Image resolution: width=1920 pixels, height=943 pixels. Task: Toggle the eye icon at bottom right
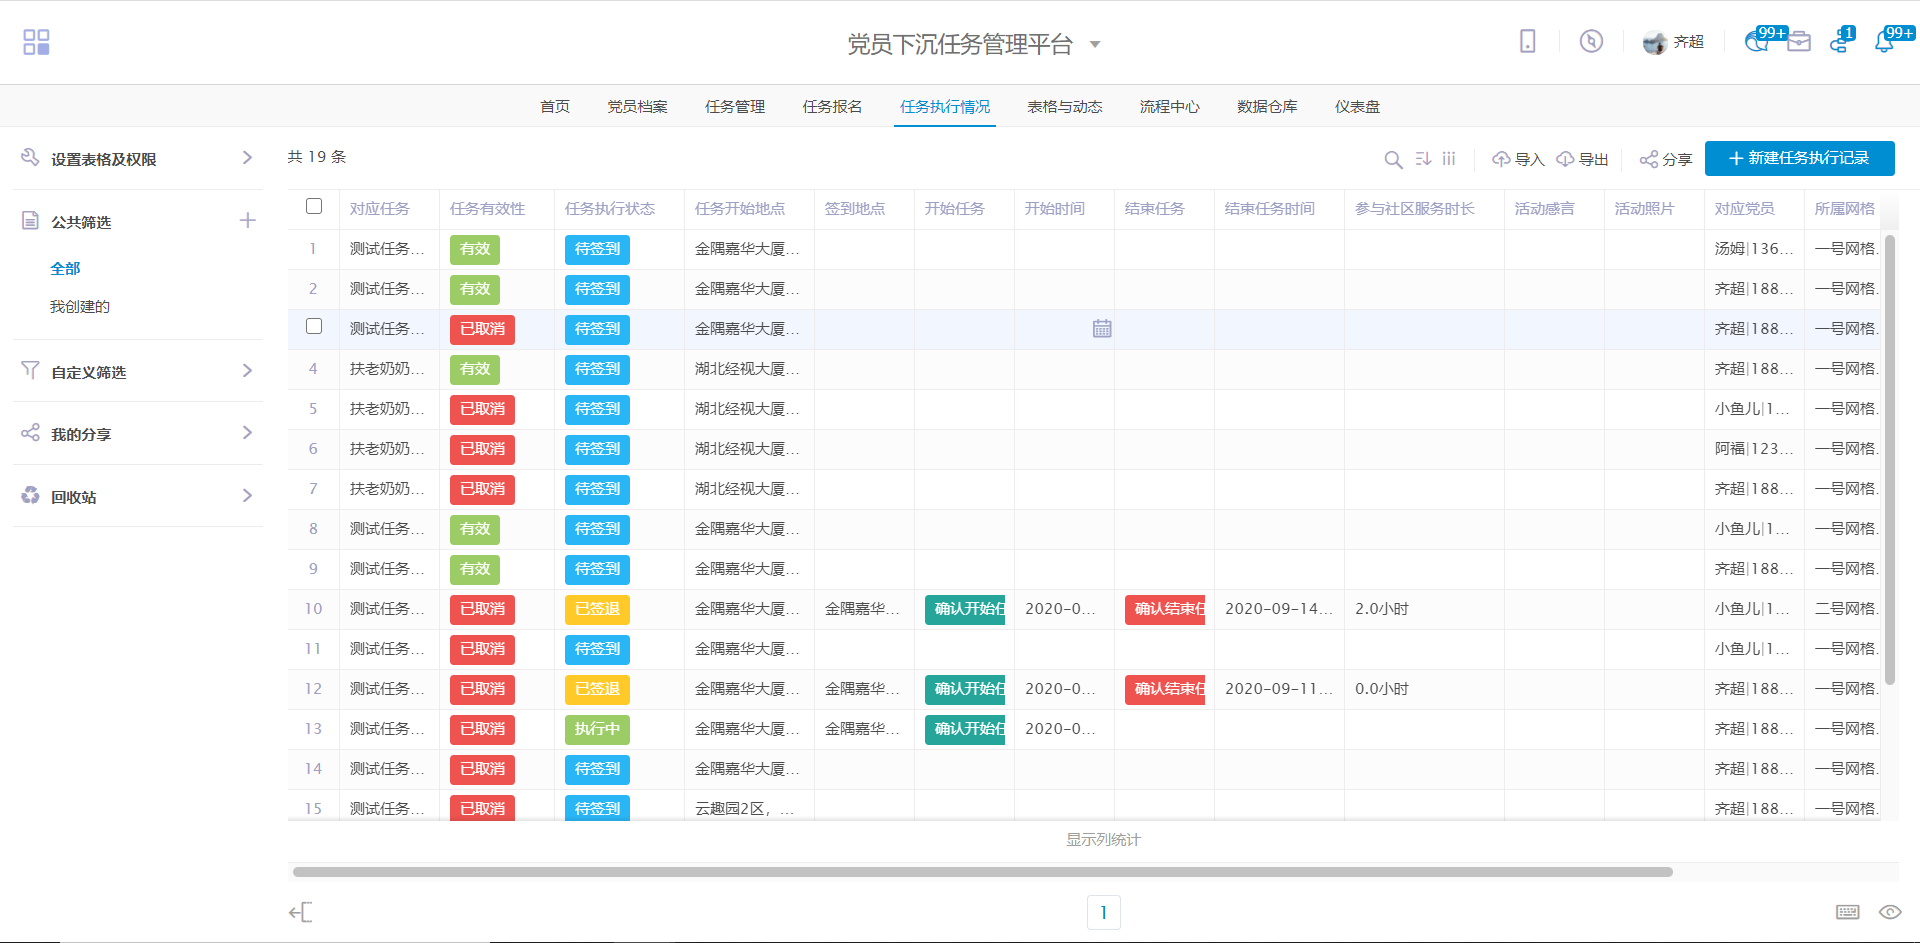click(x=1889, y=912)
